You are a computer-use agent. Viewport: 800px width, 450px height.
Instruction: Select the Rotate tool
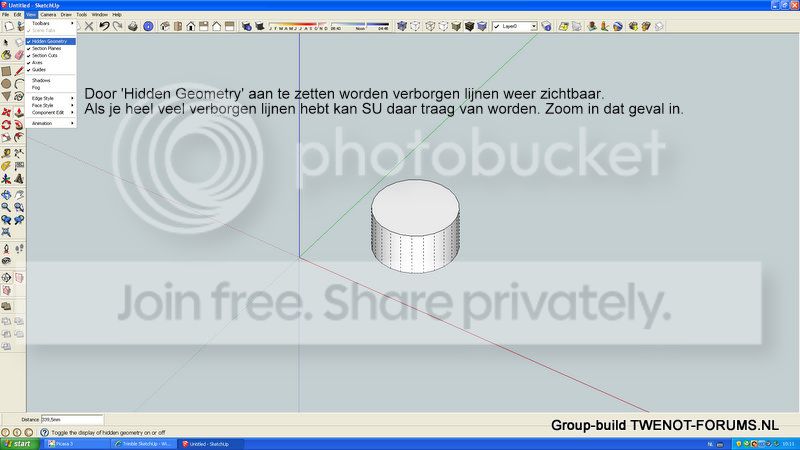coord(6,125)
